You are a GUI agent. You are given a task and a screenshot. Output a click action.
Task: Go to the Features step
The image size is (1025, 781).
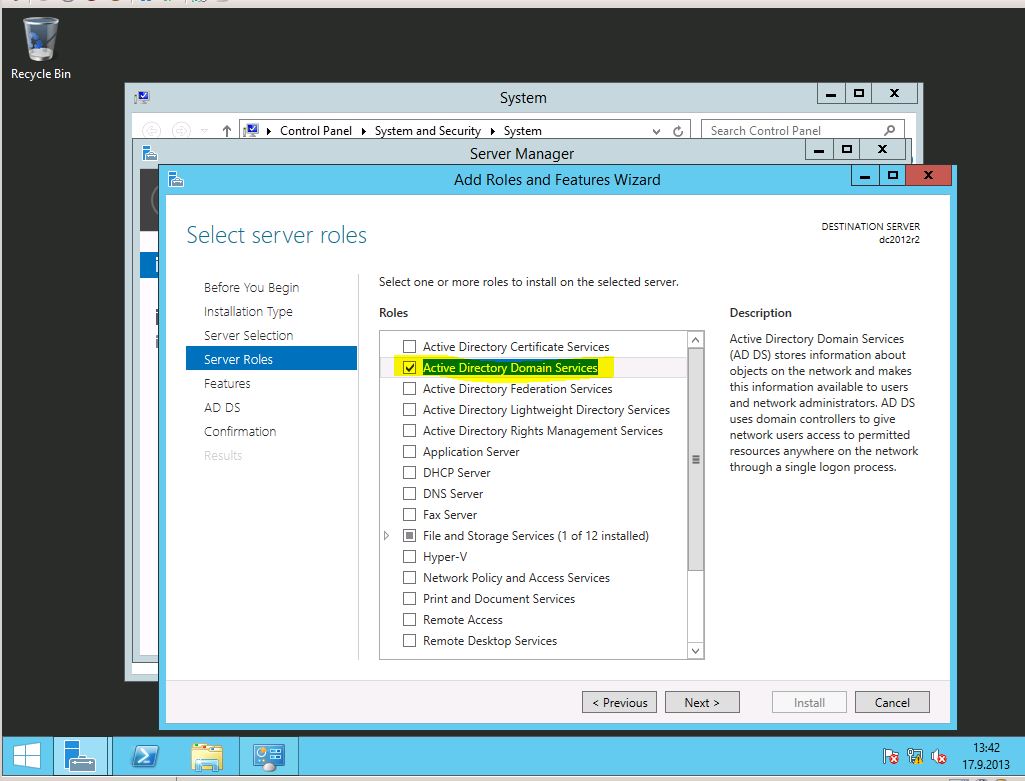point(227,384)
